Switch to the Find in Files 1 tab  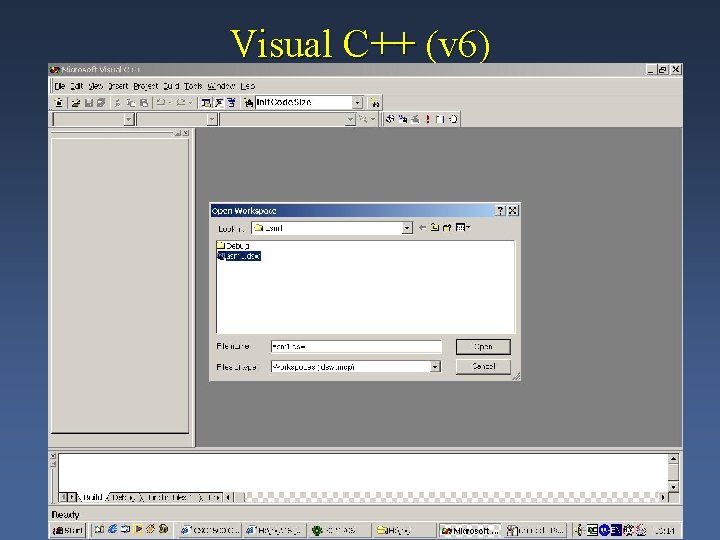click(169, 497)
